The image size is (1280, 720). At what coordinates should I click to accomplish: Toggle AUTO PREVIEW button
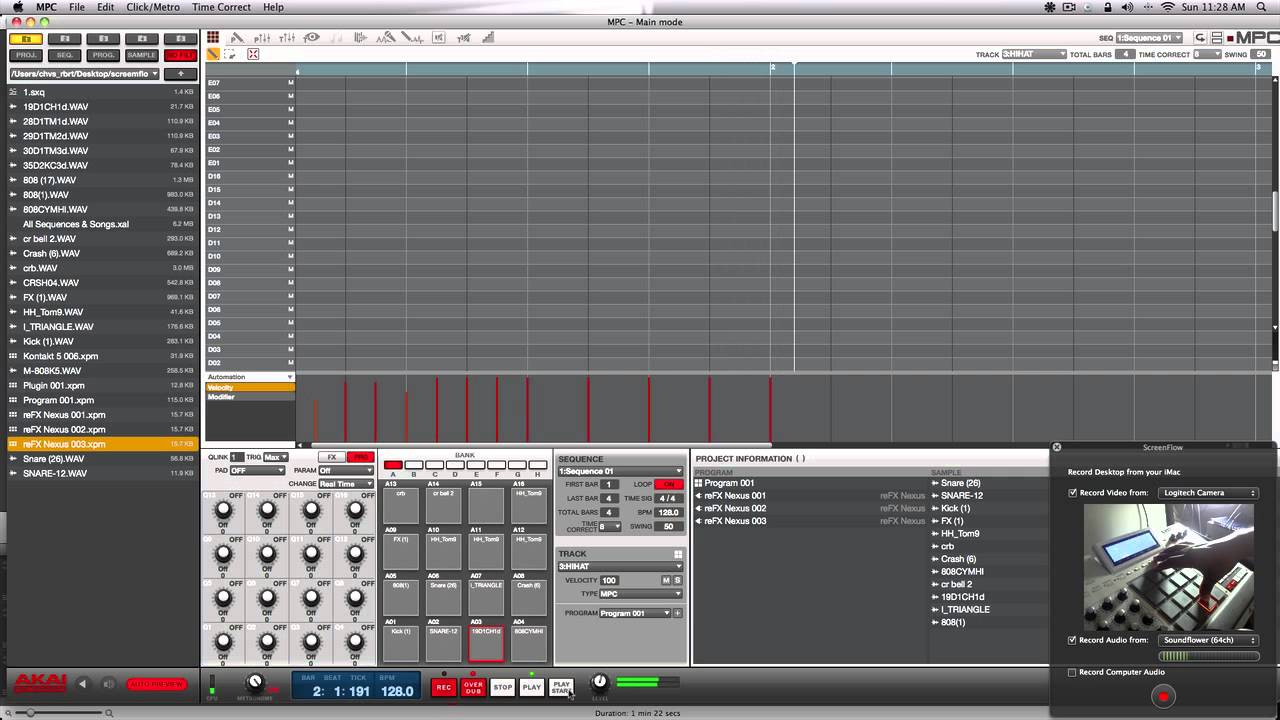(x=157, y=684)
